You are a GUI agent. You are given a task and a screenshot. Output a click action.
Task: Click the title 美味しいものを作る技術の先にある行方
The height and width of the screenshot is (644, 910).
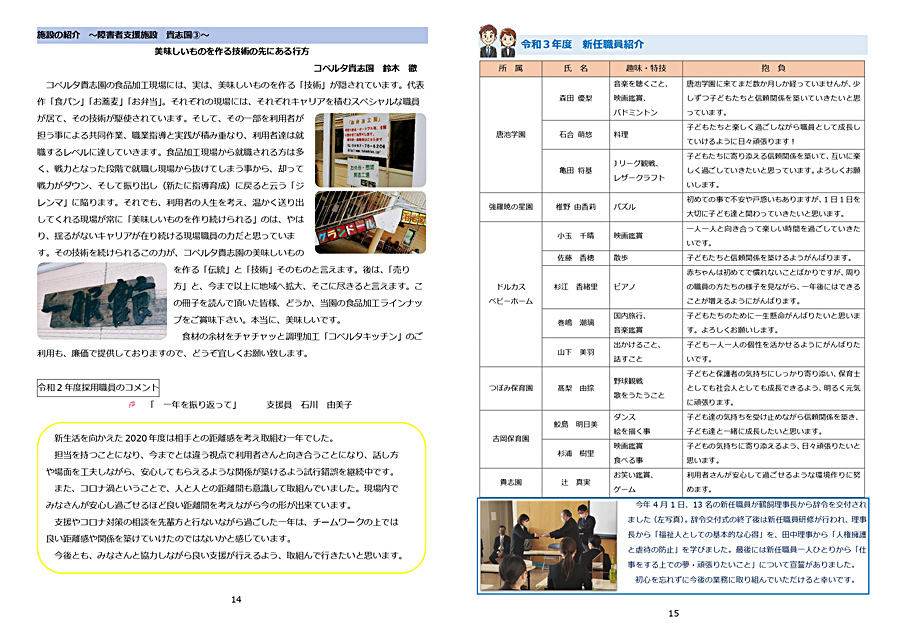(x=232, y=52)
